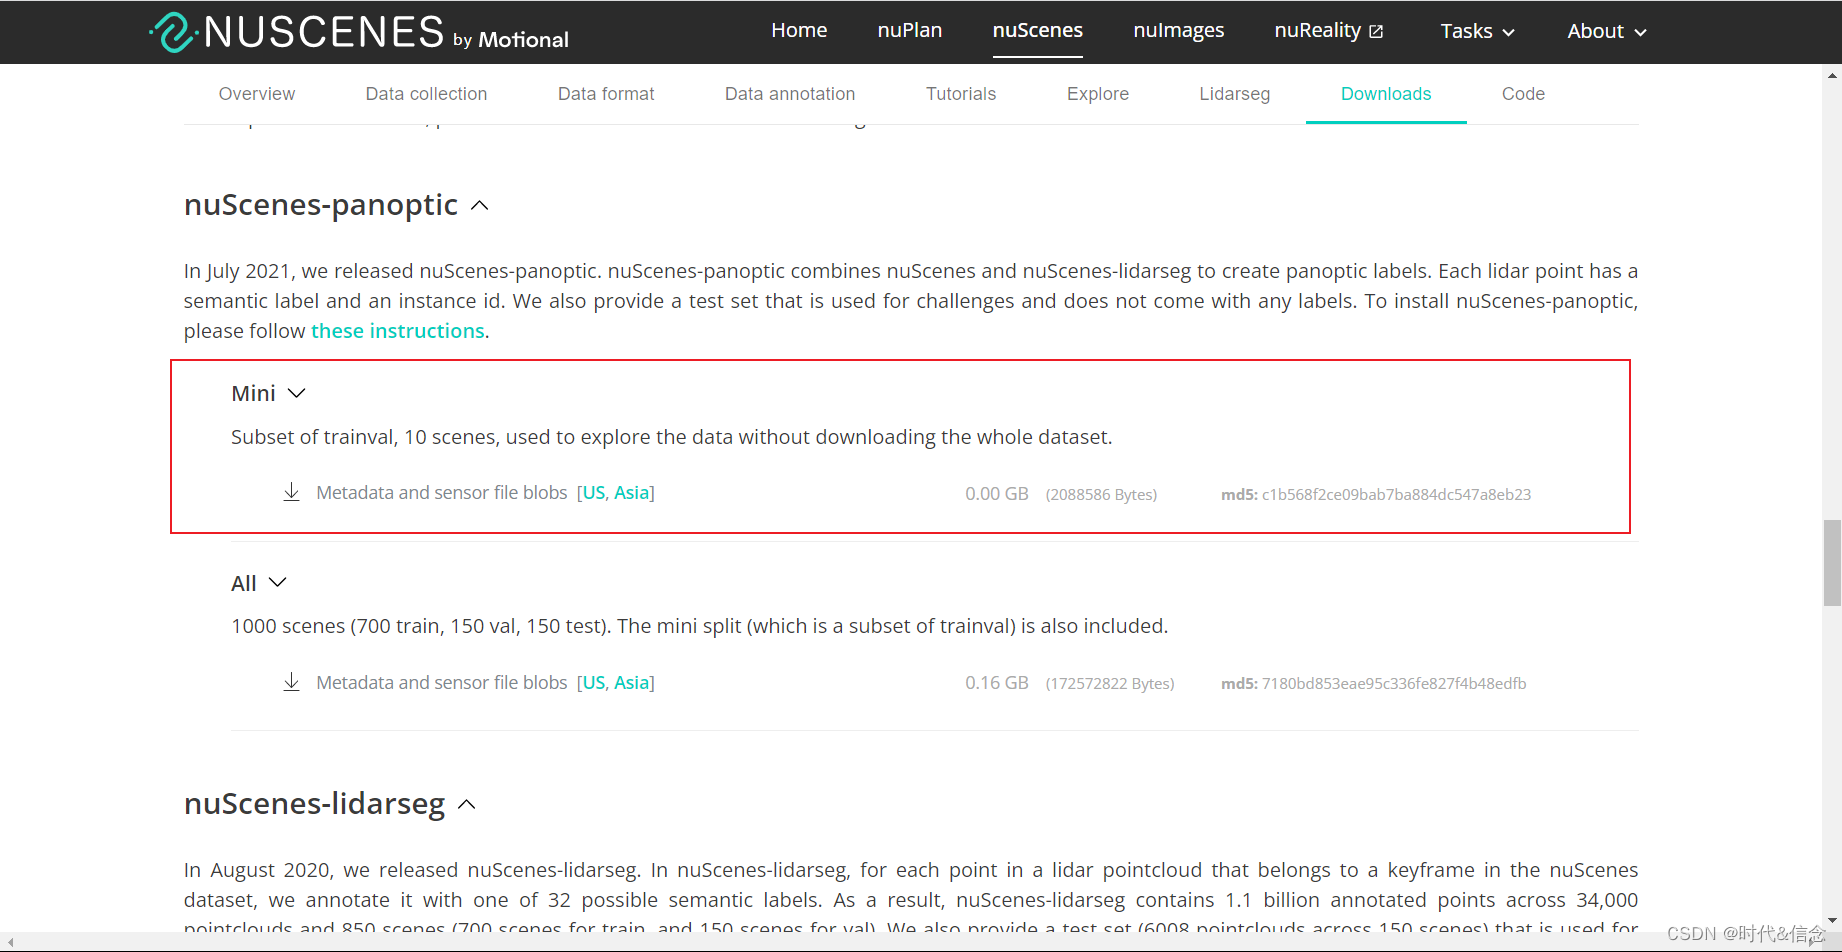Click the 'by Motional' logo text

pos(511,40)
